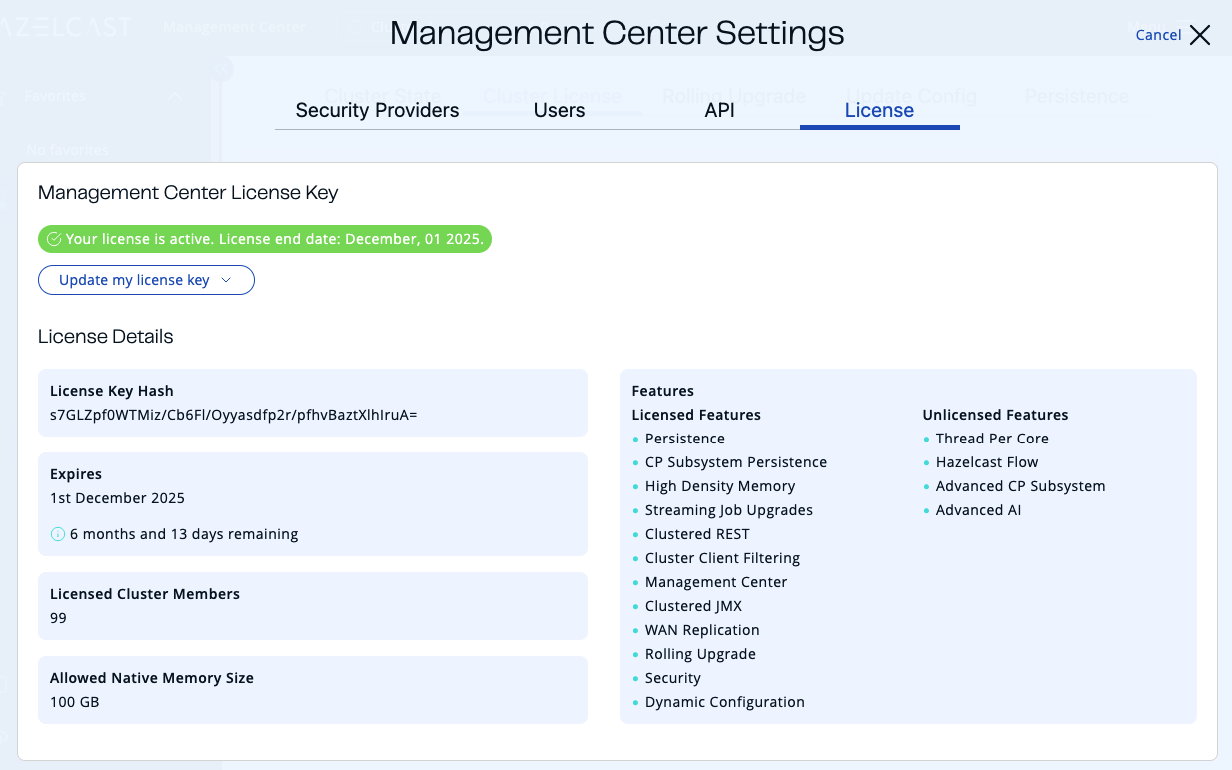Close the settings dialog with the X icon
The width and height of the screenshot is (1232, 770).
click(1200, 33)
